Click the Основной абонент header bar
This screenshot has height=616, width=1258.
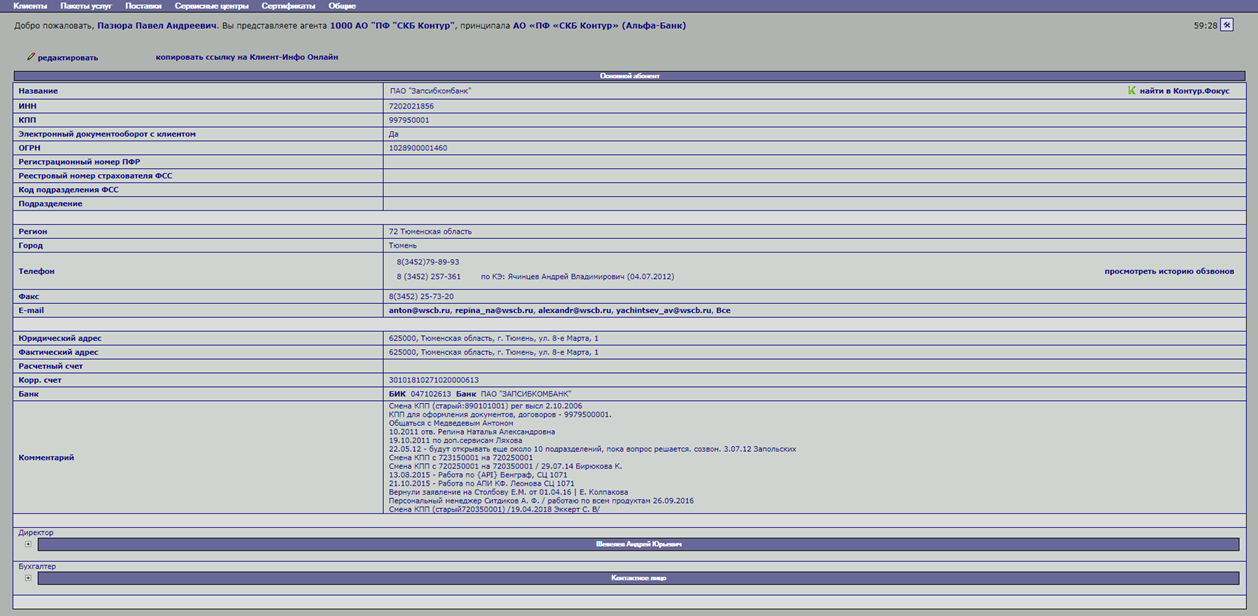(x=630, y=76)
